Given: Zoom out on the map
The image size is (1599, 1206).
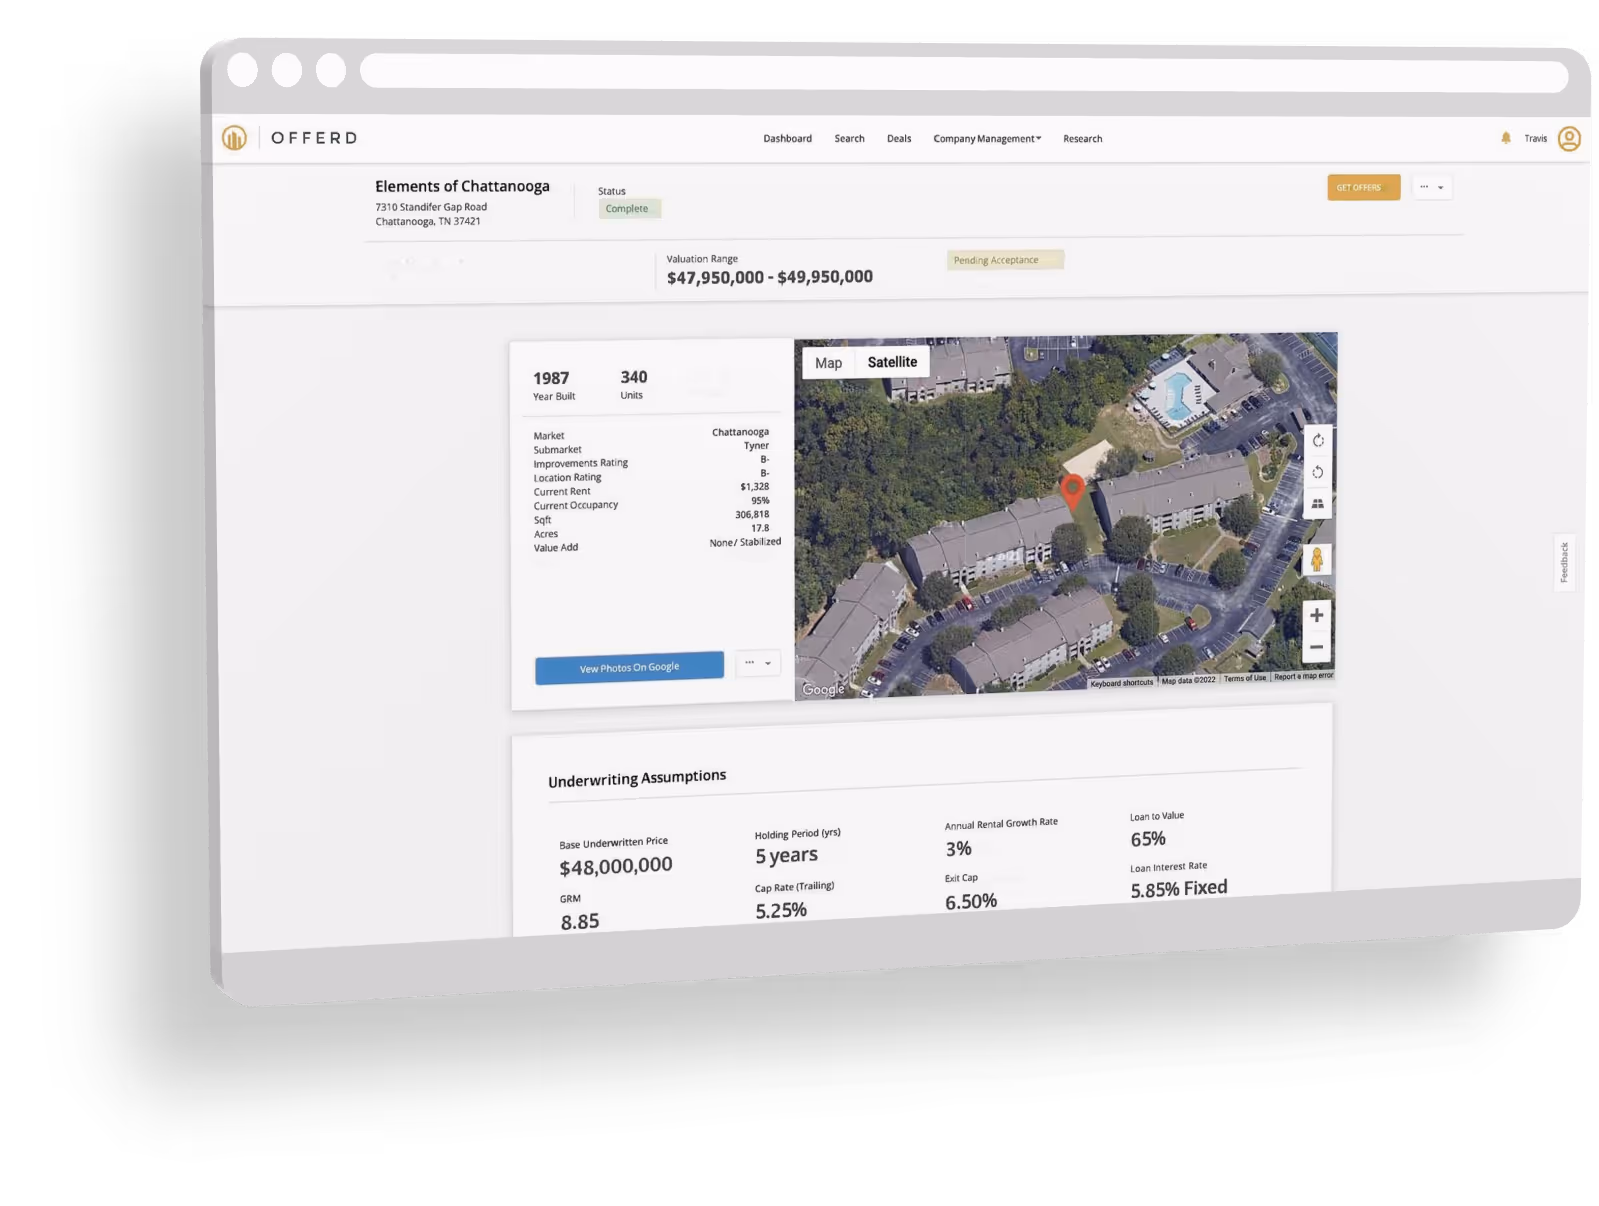Looking at the screenshot, I should tap(1317, 647).
